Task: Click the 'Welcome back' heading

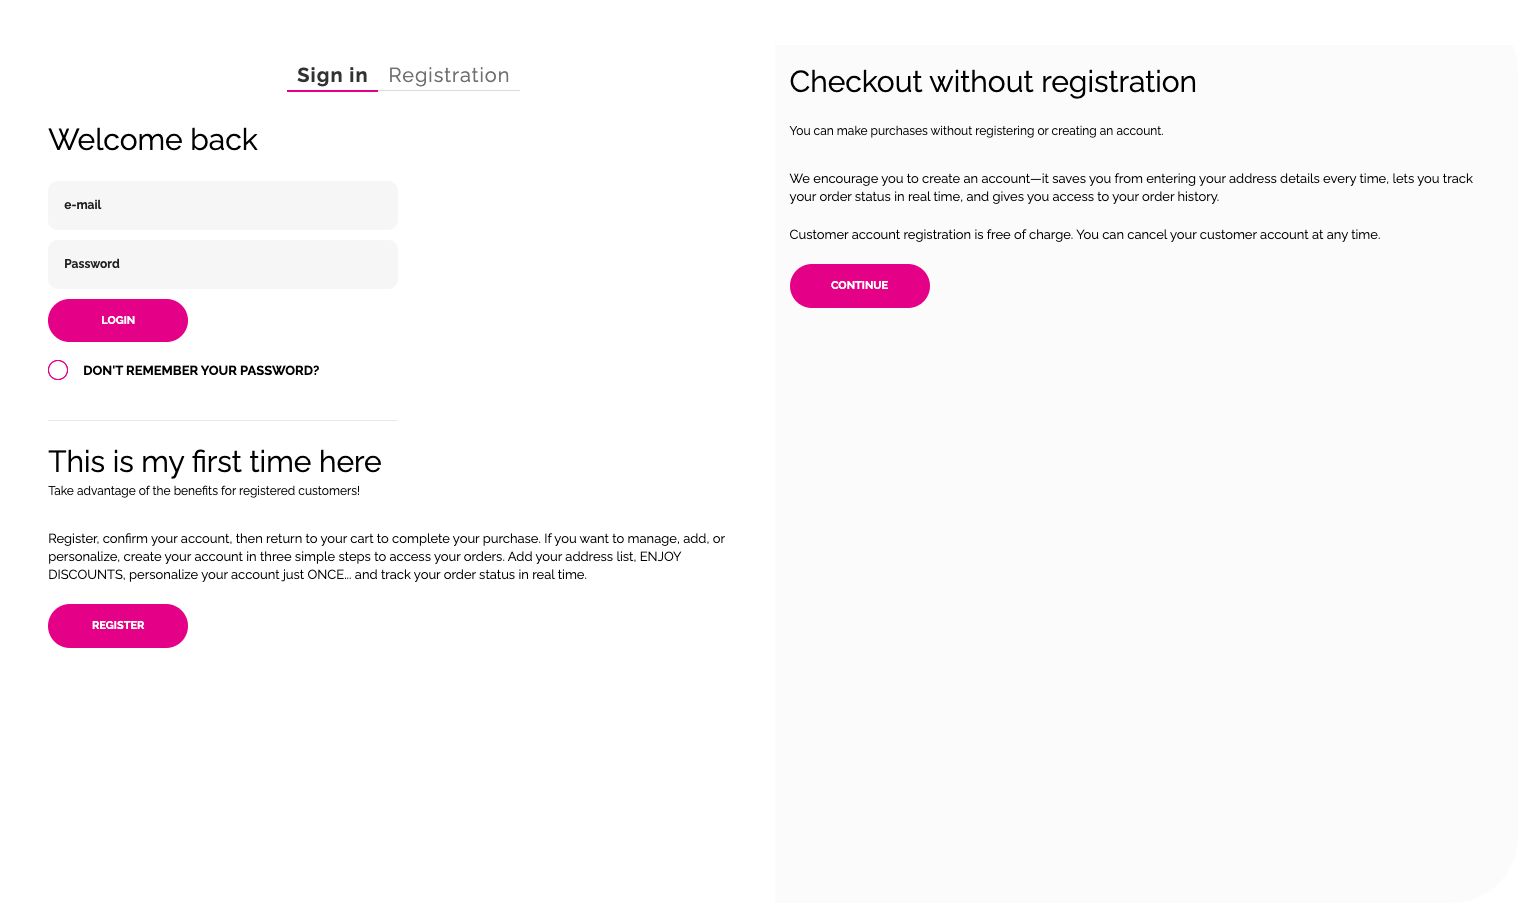Action: pyautogui.click(x=153, y=140)
